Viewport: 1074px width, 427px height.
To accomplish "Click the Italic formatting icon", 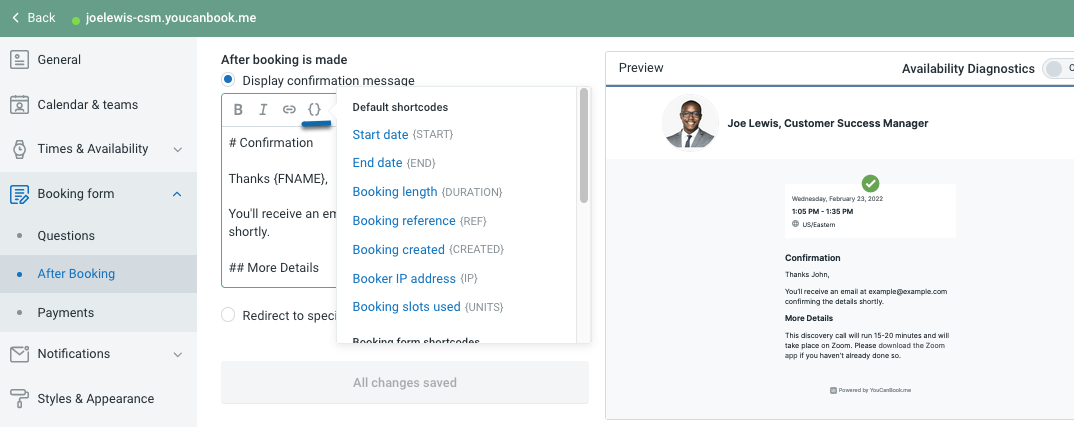I will click(x=263, y=110).
